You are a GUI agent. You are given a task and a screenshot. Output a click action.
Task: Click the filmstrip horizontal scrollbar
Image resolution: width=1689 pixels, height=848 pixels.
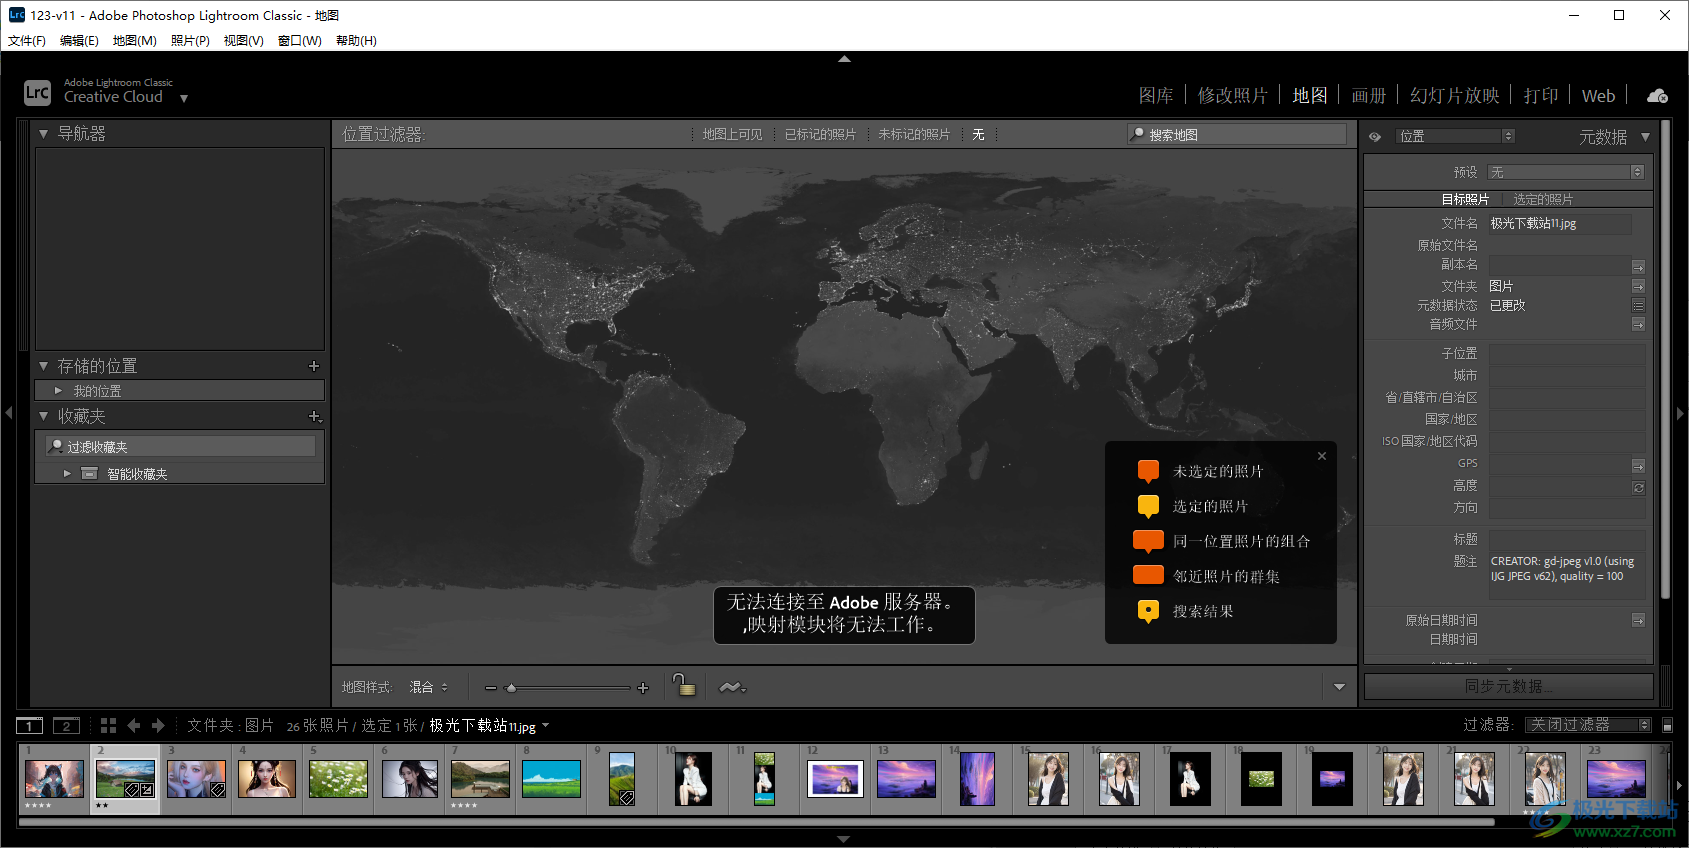756,822
